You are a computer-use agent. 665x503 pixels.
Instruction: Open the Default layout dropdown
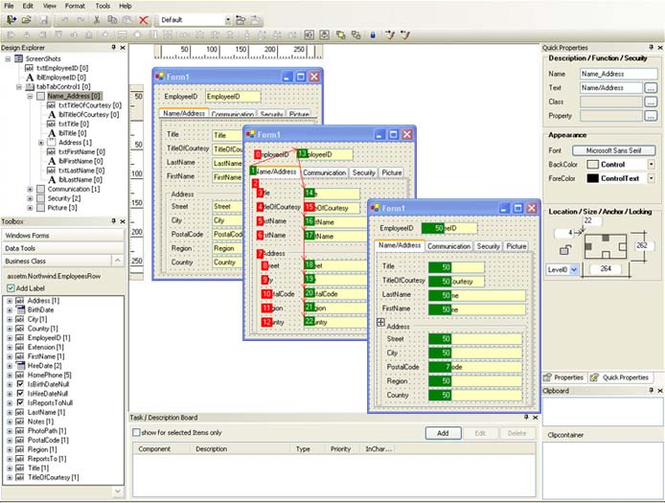pos(228,20)
